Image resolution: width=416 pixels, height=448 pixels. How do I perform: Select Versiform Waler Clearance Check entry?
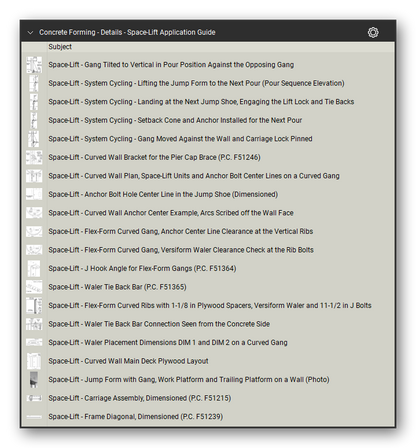[181, 250]
